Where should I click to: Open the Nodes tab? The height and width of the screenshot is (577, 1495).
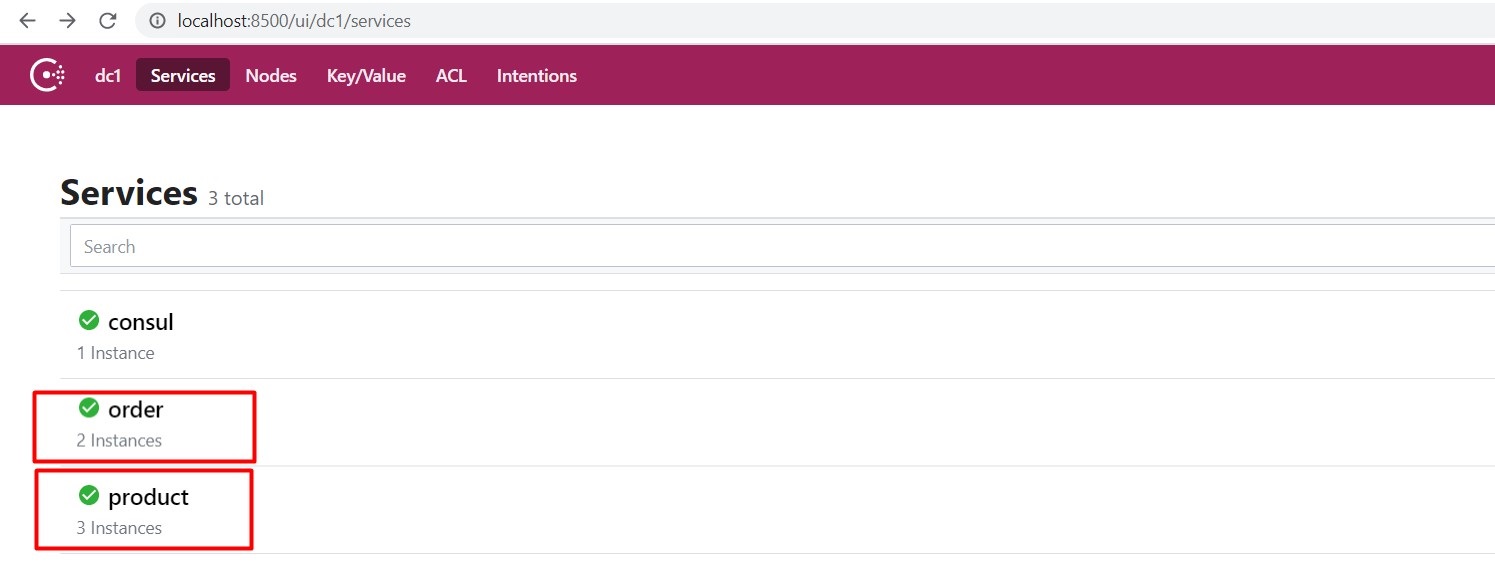(271, 75)
